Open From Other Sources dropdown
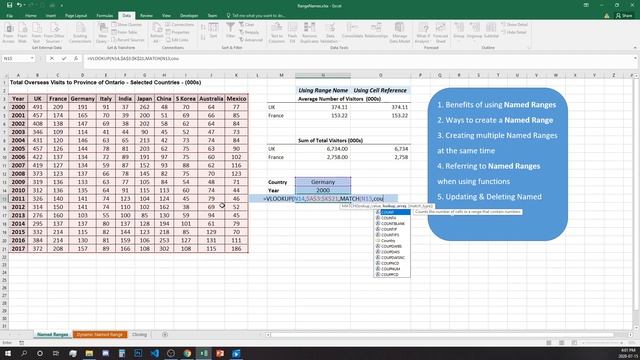 pyautogui.click(x=55, y=33)
